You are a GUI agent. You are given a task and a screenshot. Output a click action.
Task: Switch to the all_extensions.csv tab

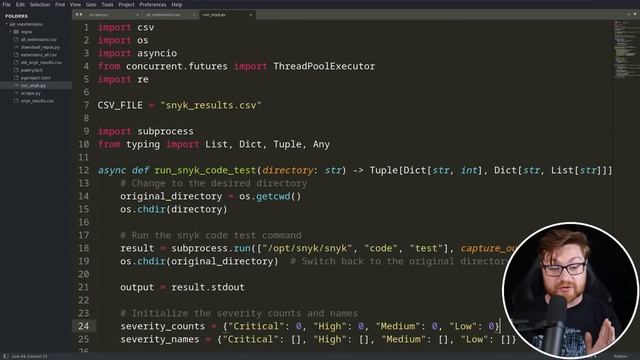(x=169, y=15)
